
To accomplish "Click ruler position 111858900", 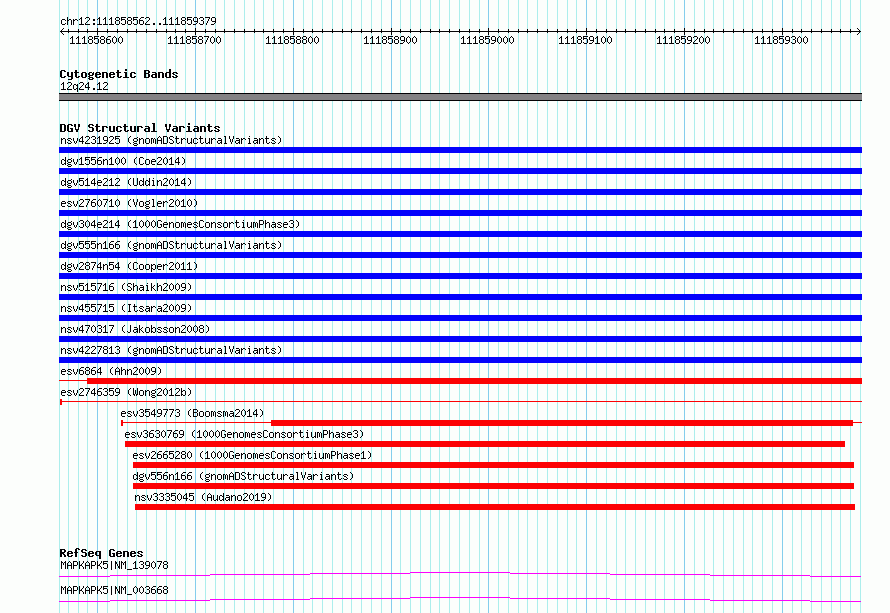I will click(x=390, y=40).
